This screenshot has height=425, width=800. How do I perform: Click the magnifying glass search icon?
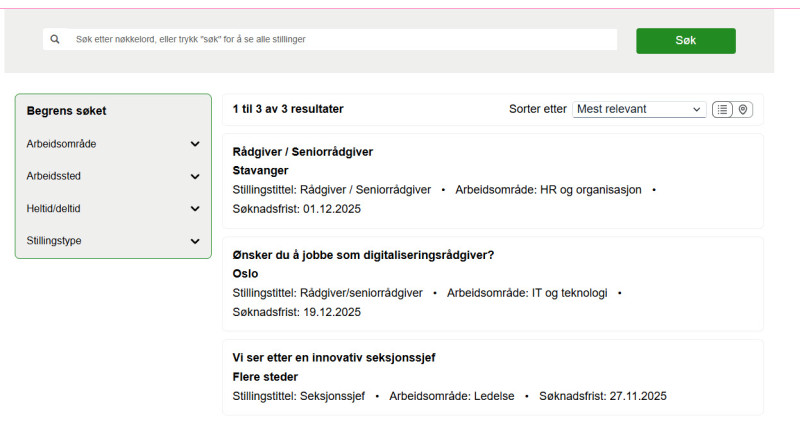point(55,39)
